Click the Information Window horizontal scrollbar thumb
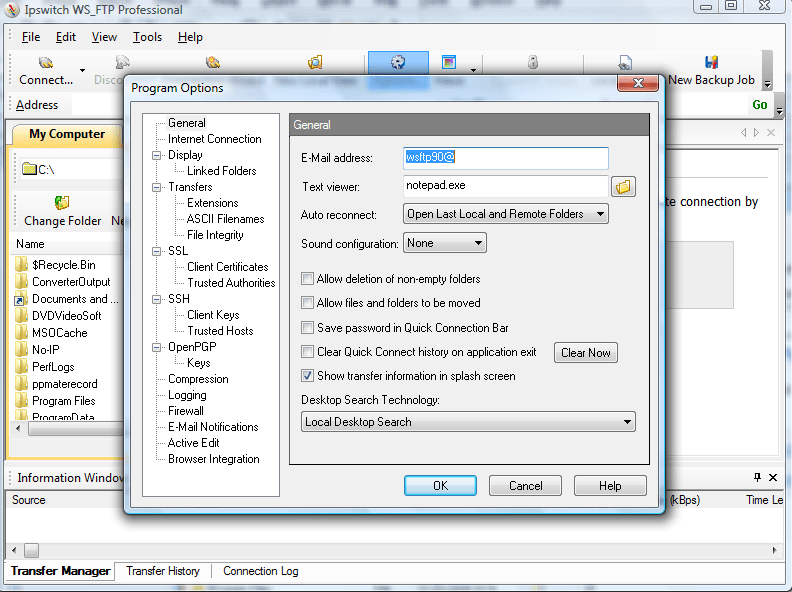The height and width of the screenshot is (592, 792). coord(31,550)
